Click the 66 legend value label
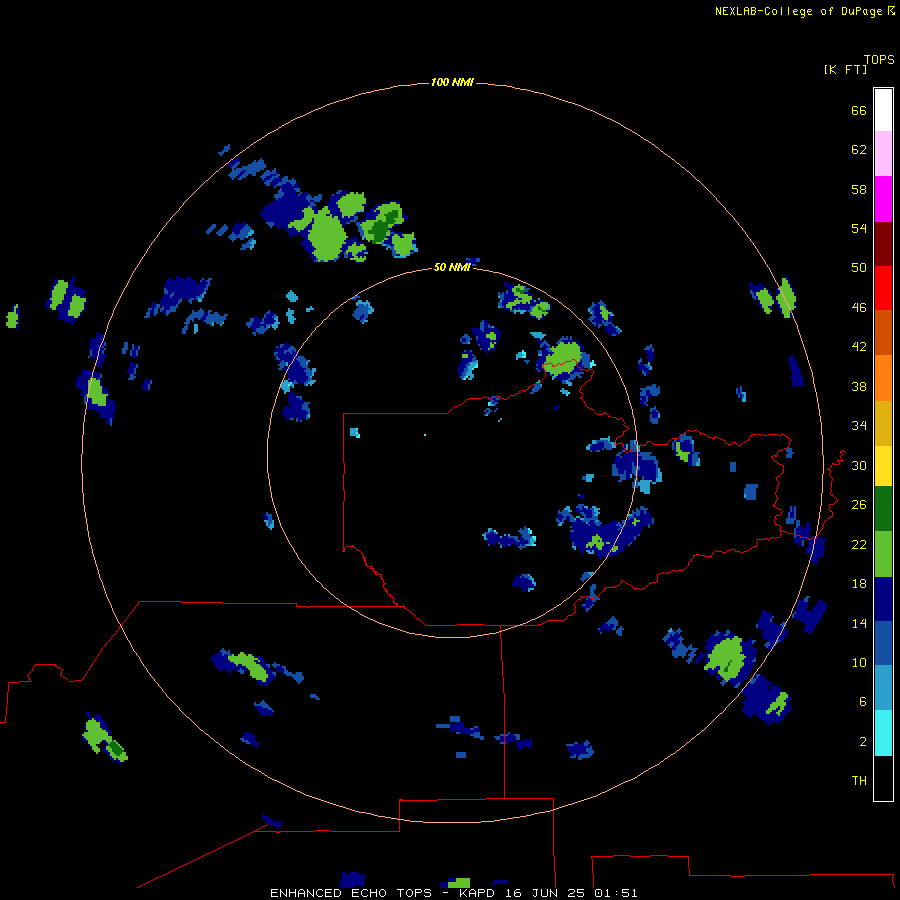This screenshot has width=900, height=900. pos(859,111)
